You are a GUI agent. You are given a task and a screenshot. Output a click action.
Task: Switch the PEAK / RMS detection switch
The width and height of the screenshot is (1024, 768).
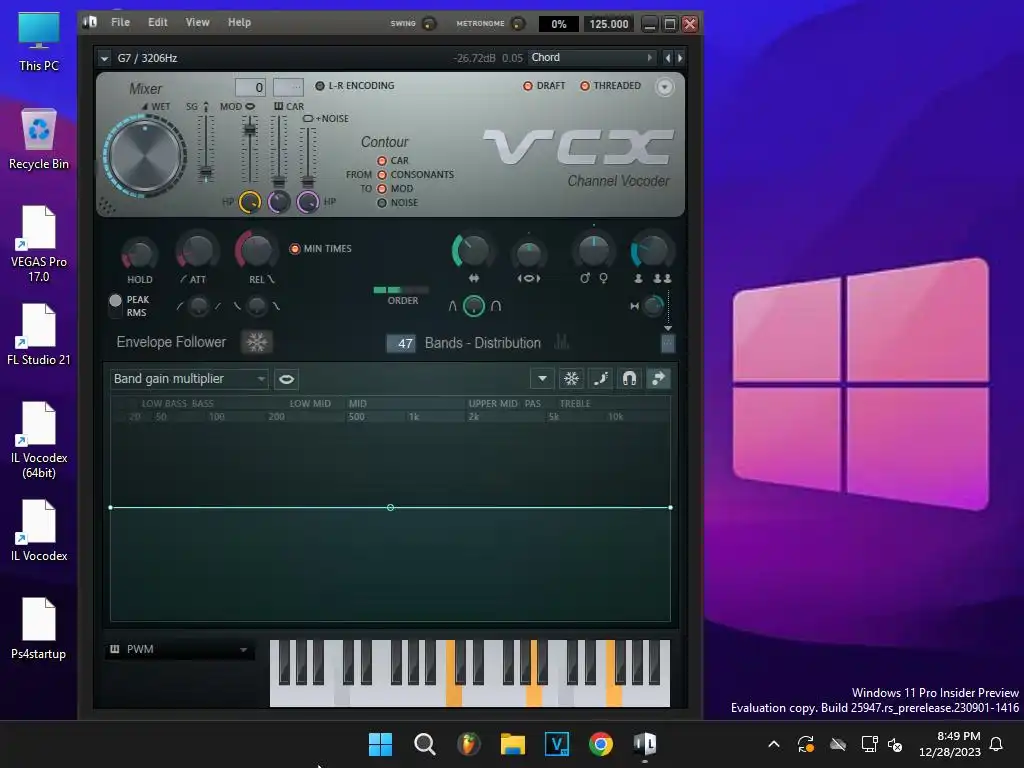pyautogui.click(x=116, y=306)
